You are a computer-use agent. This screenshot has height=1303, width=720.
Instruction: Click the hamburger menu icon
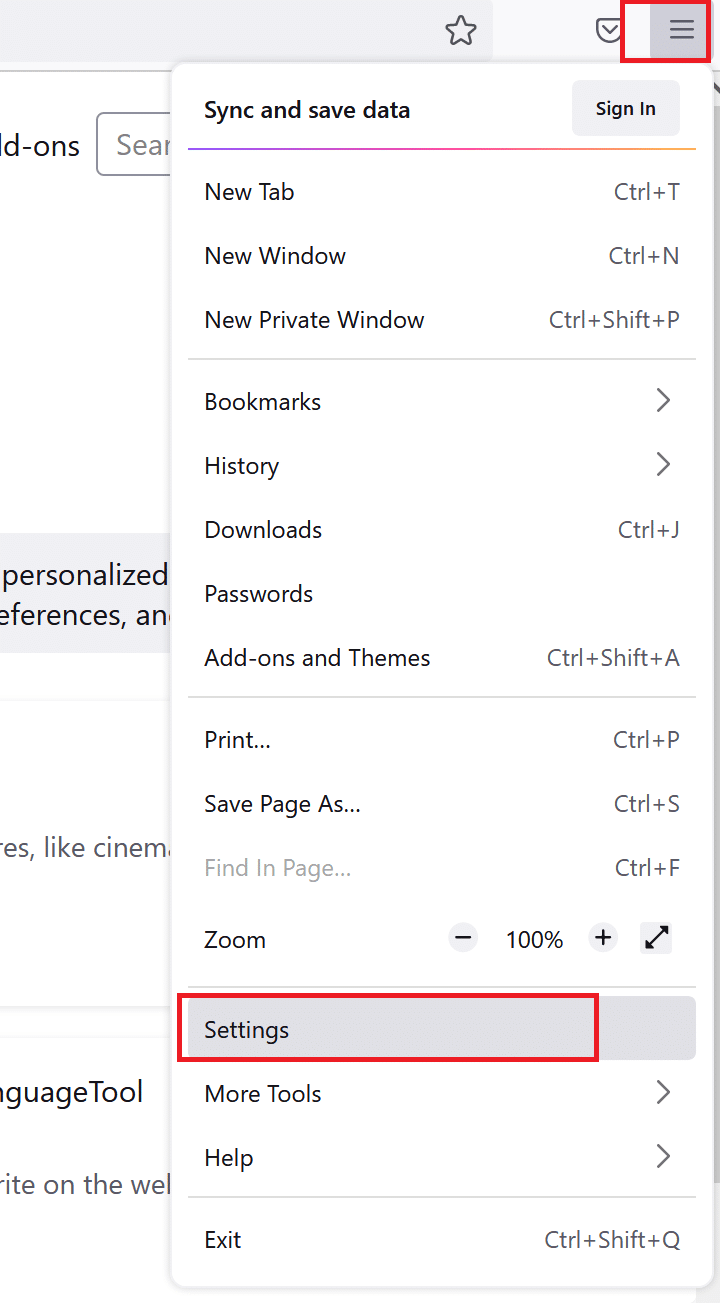tap(680, 31)
